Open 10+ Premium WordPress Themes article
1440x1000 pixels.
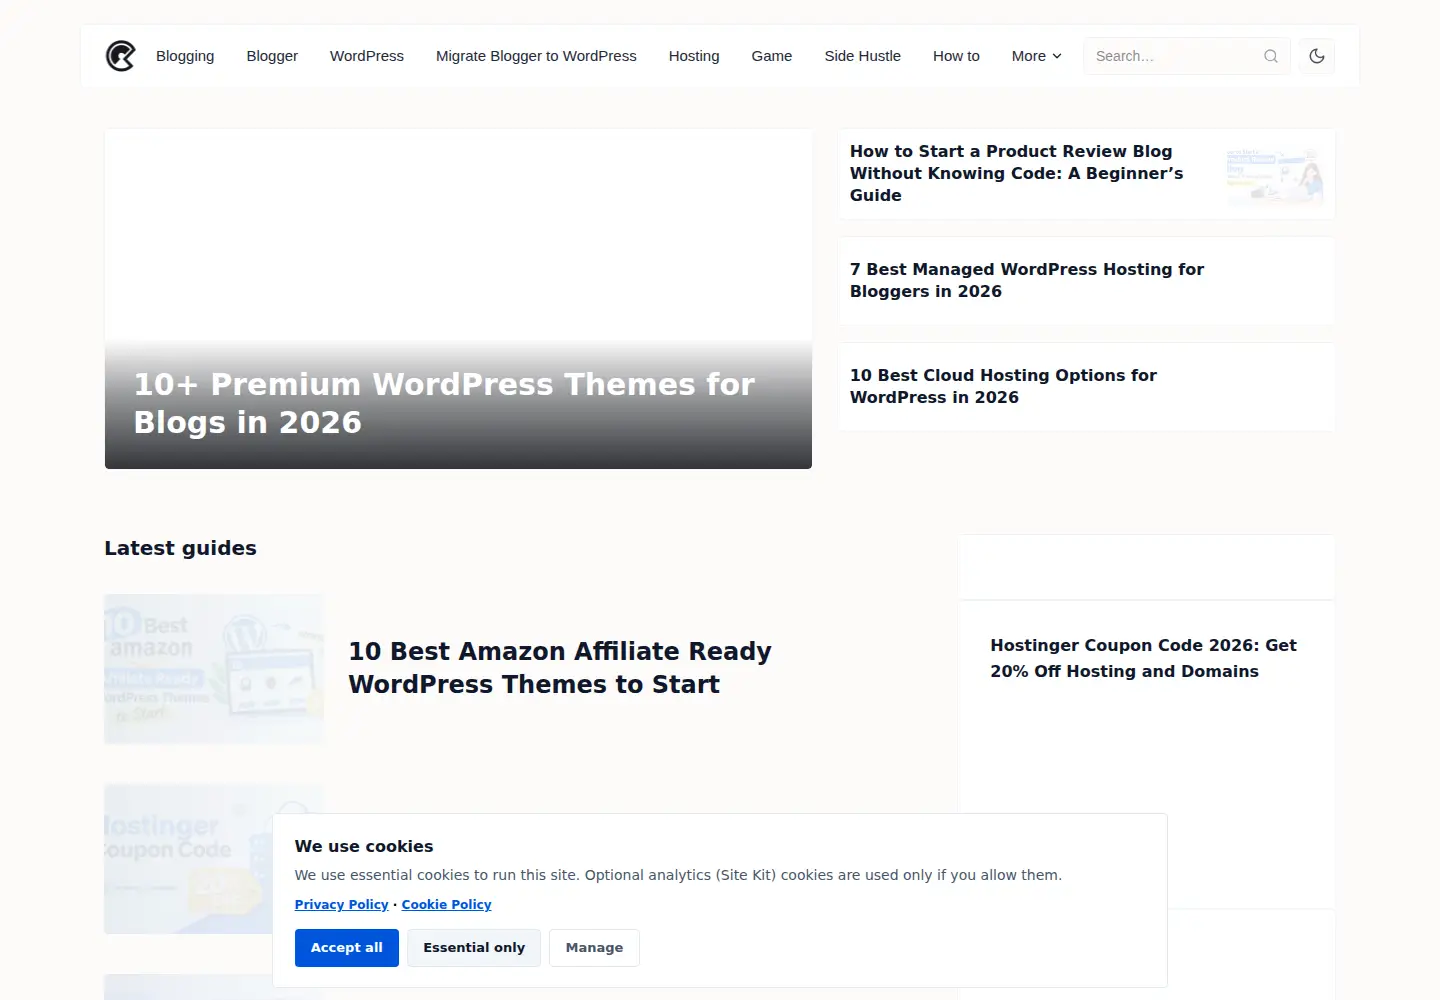[x=444, y=403]
